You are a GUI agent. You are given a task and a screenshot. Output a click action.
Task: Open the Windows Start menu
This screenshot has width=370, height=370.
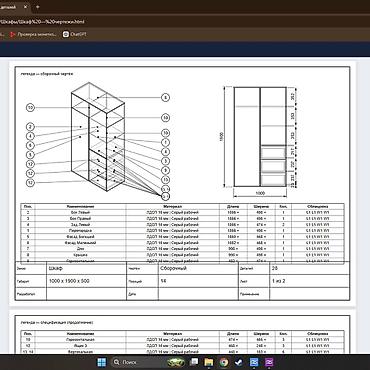(101, 362)
